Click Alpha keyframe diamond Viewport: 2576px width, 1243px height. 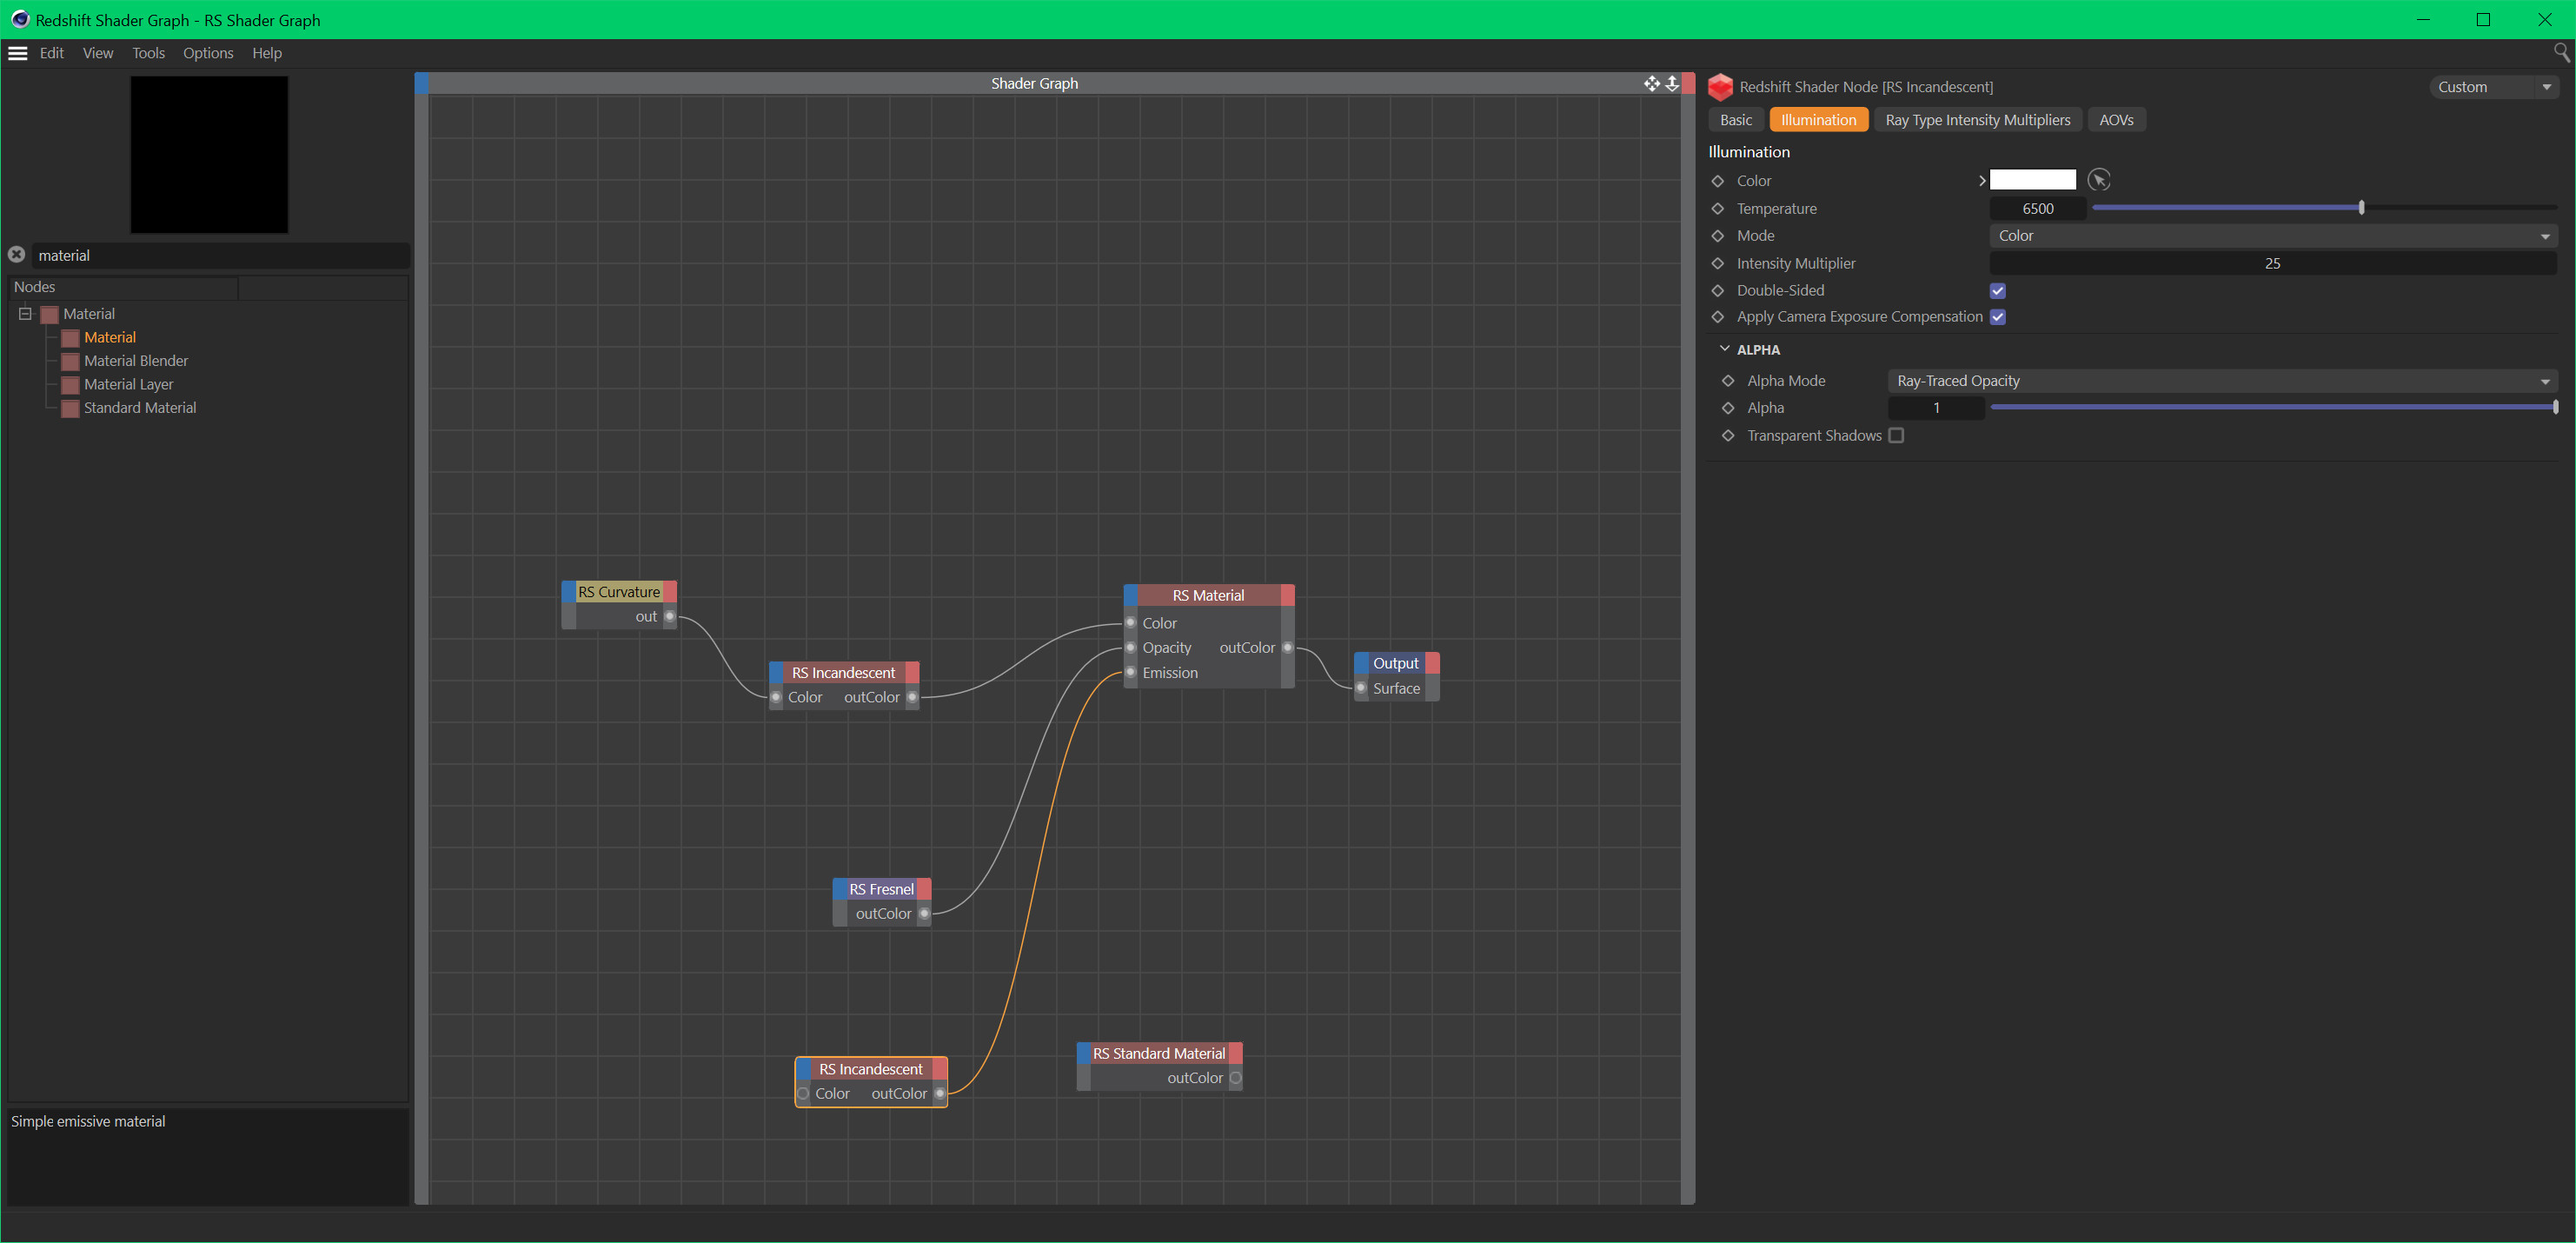pyautogui.click(x=1728, y=408)
